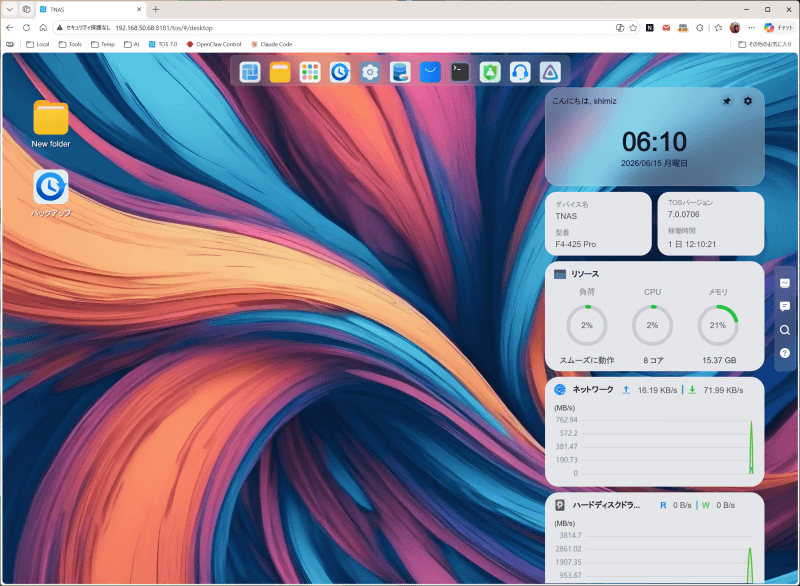
Task: Open the desktop widget layout icon
Action: [250, 72]
